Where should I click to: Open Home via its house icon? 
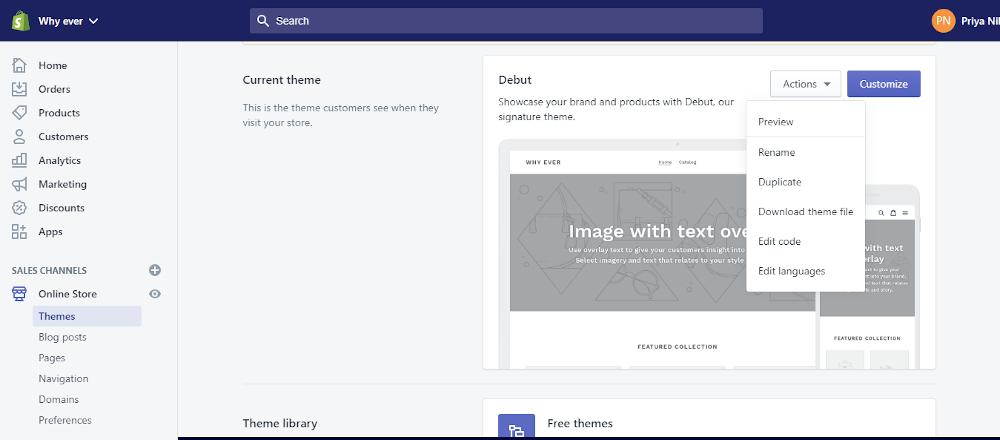(20, 65)
